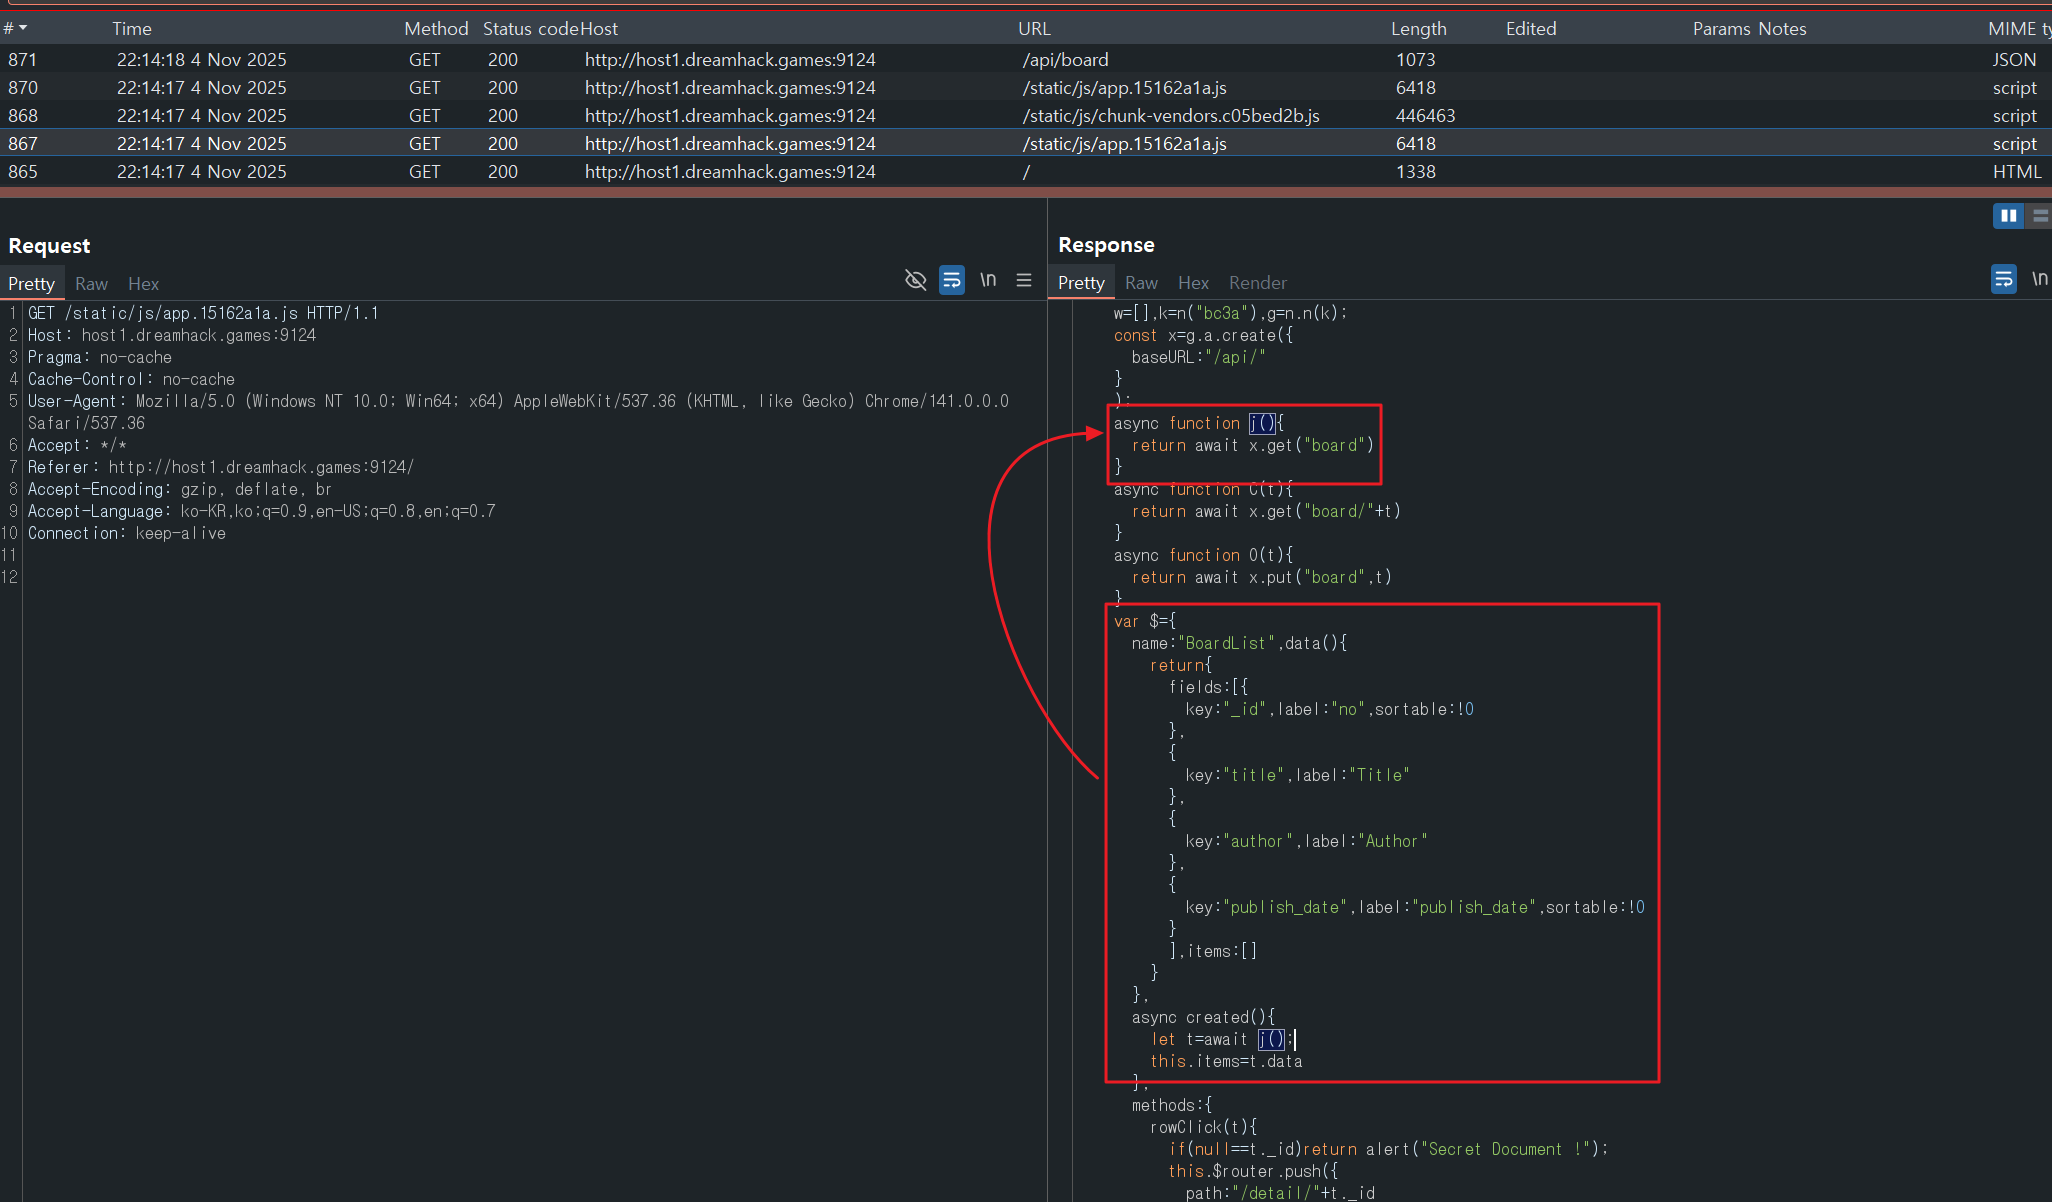
Task: Select the chunk-vendors.c05bed2b.js request row
Action: click(x=1170, y=116)
